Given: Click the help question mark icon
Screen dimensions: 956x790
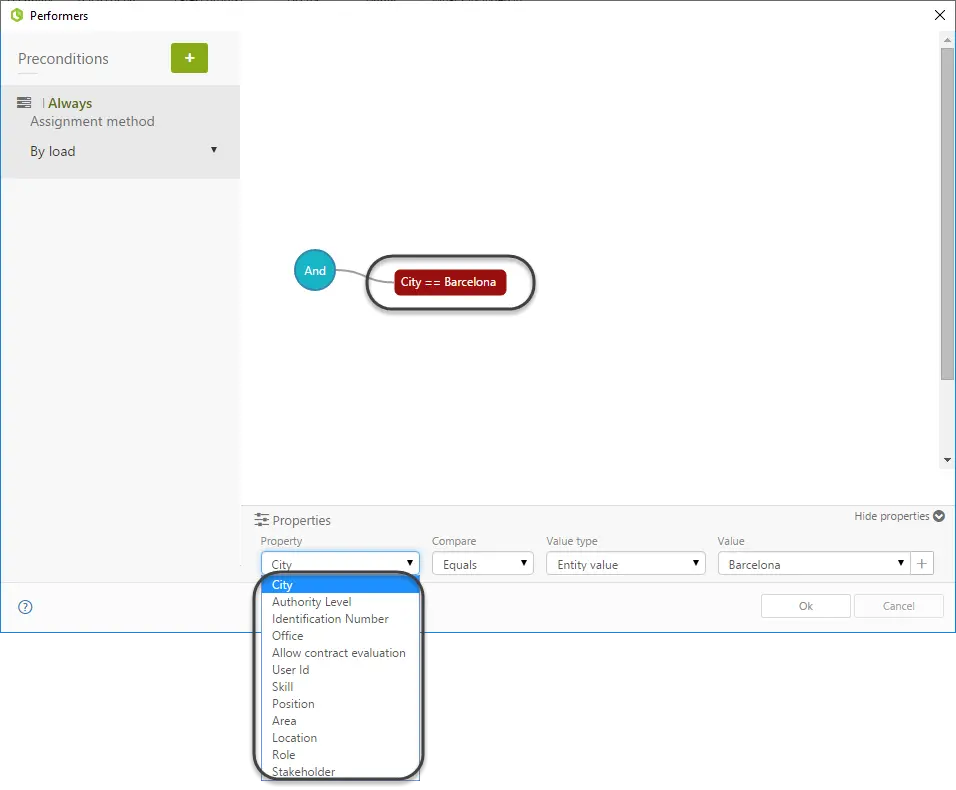Looking at the screenshot, I should 25,607.
